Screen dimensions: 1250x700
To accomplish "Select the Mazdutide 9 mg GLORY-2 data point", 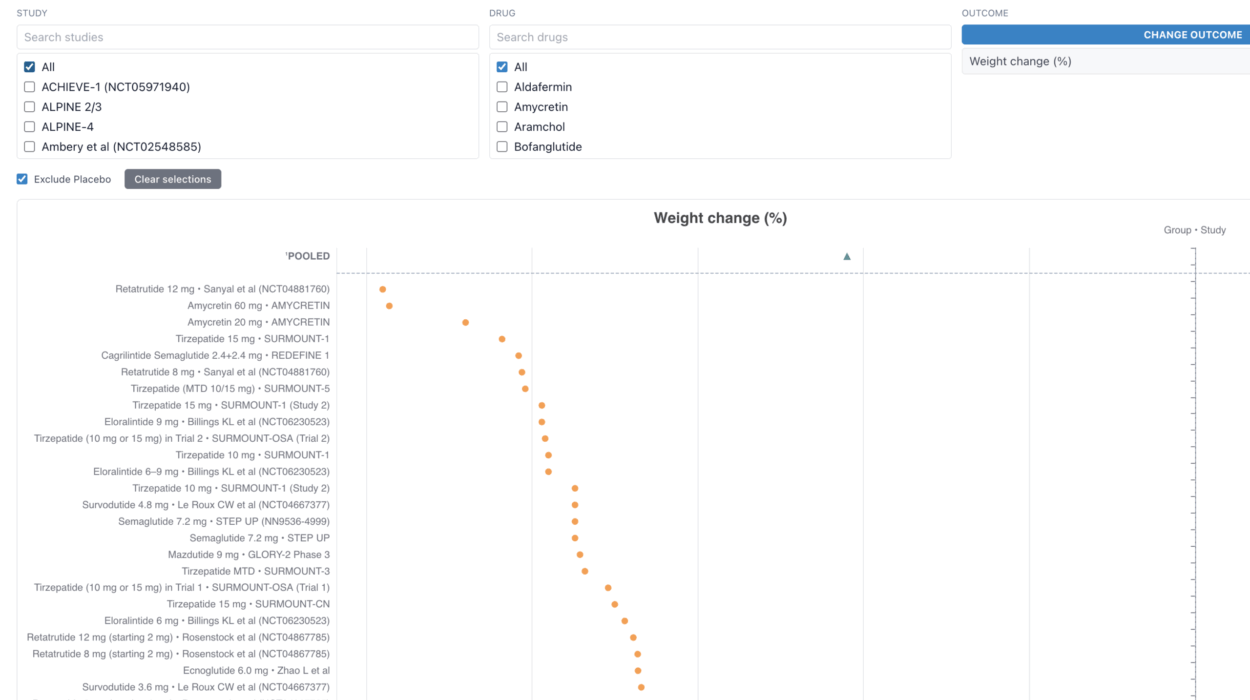I will tap(580, 555).
